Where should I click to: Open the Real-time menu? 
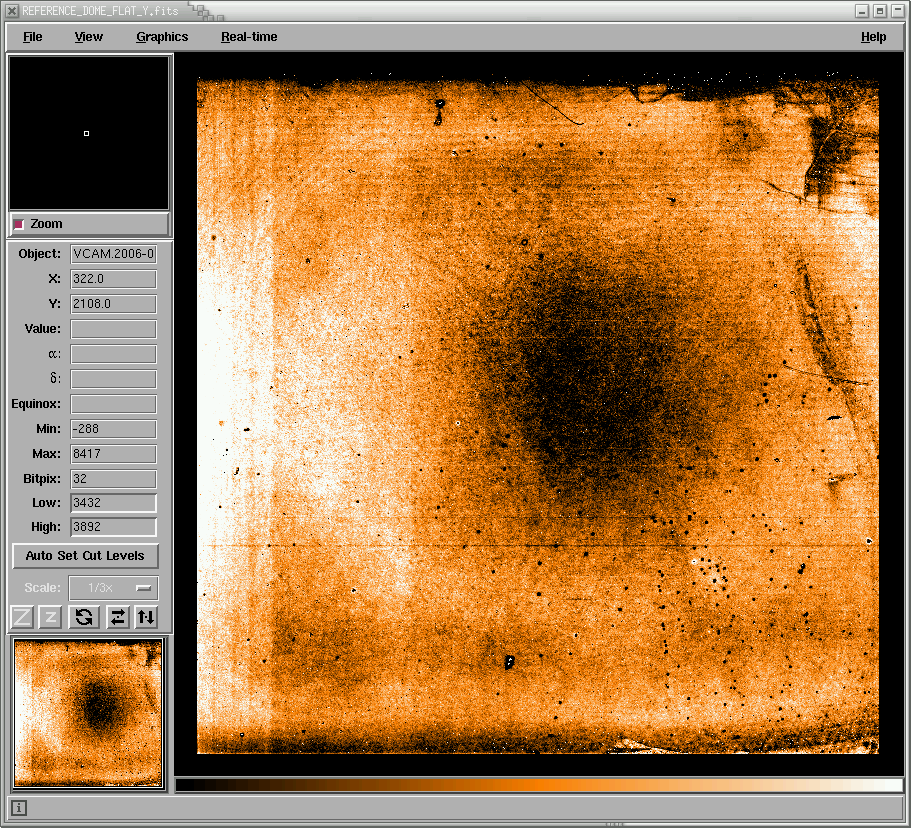pos(249,37)
